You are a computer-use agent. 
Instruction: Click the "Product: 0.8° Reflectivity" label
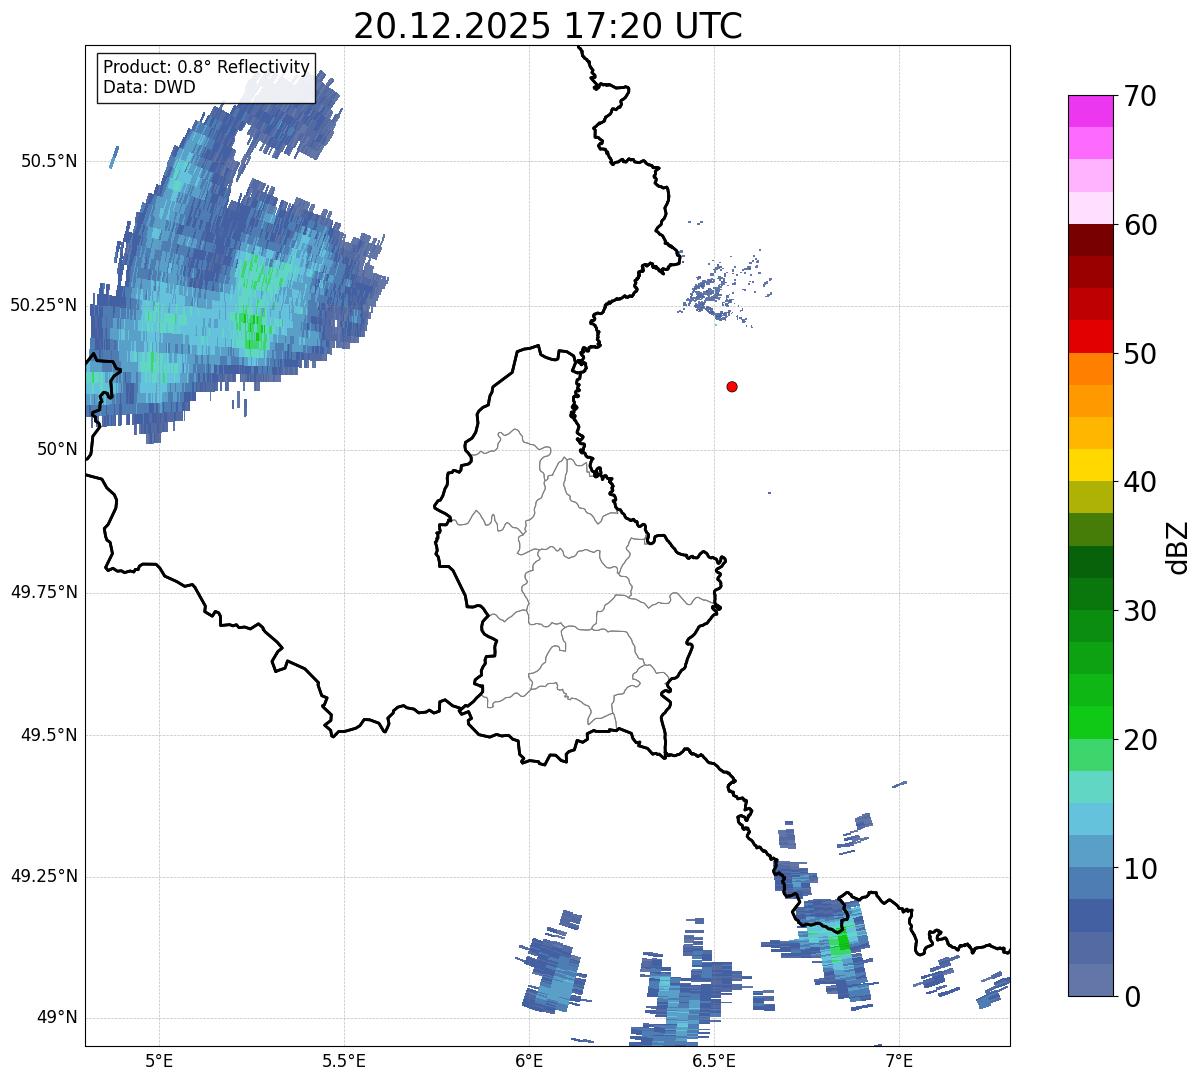click(x=206, y=67)
